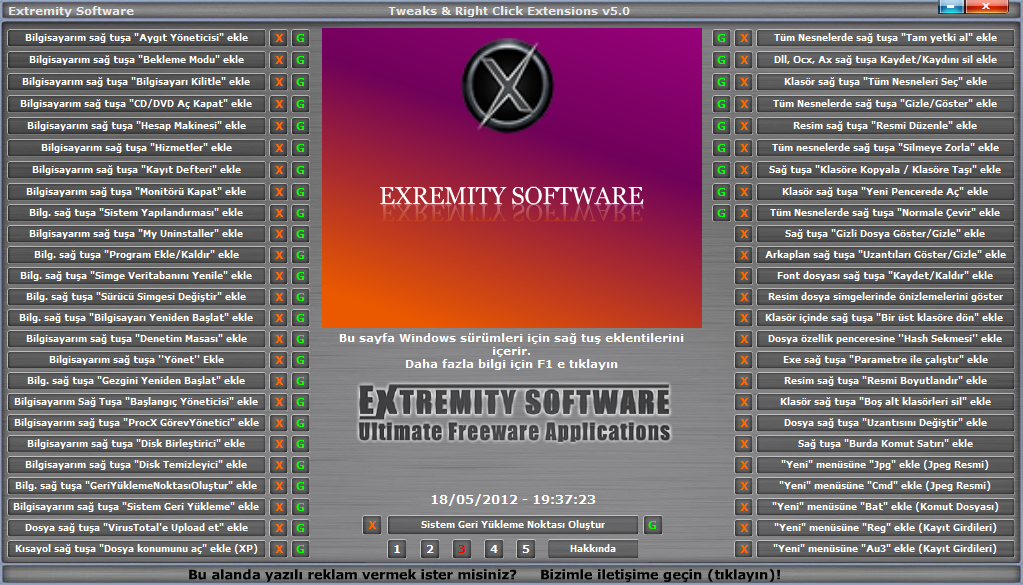Image resolution: width=1023 pixels, height=585 pixels.
Task: Go to page 5
Action: point(525,549)
